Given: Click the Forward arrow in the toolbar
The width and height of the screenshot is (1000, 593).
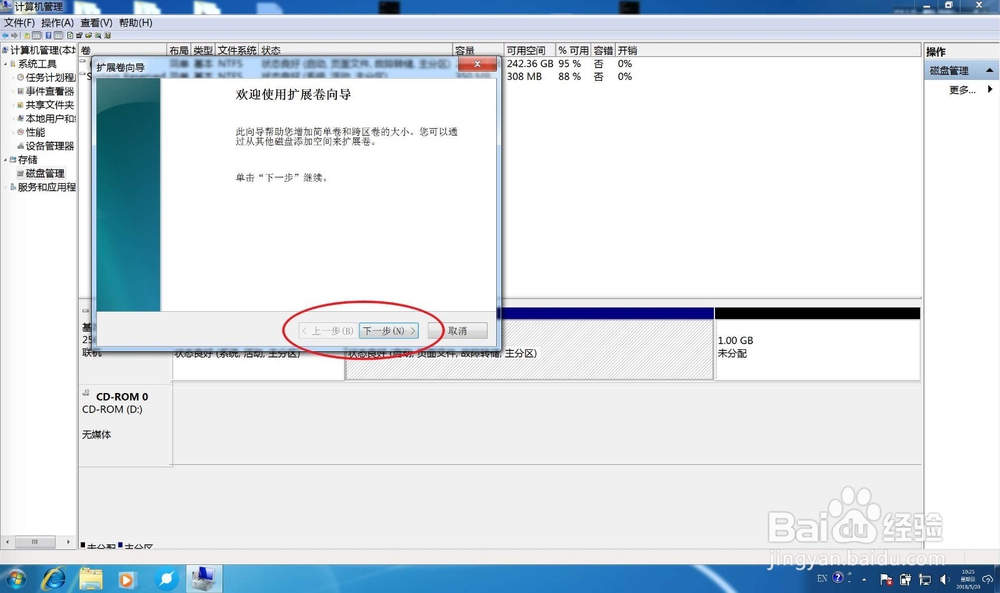Looking at the screenshot, I should click(x=14, y=35).
